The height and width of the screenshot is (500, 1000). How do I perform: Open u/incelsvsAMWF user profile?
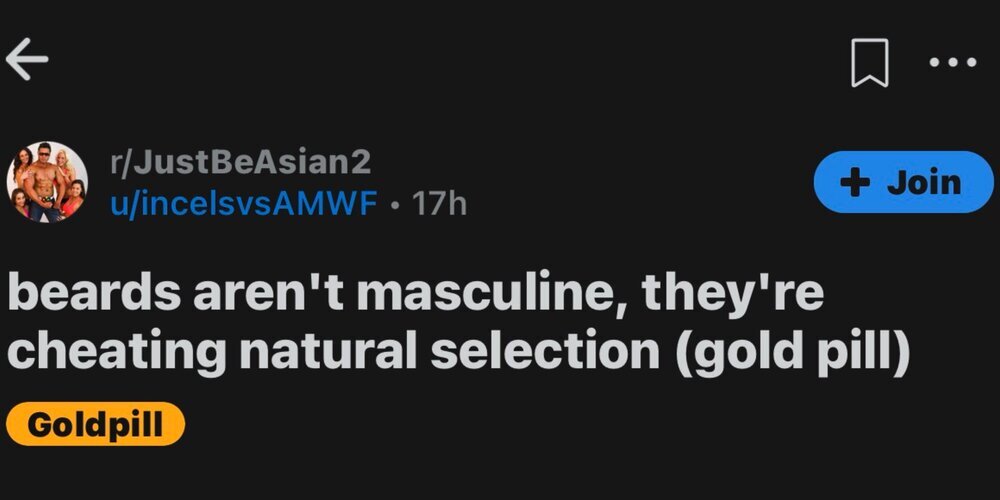click(244, 204)
